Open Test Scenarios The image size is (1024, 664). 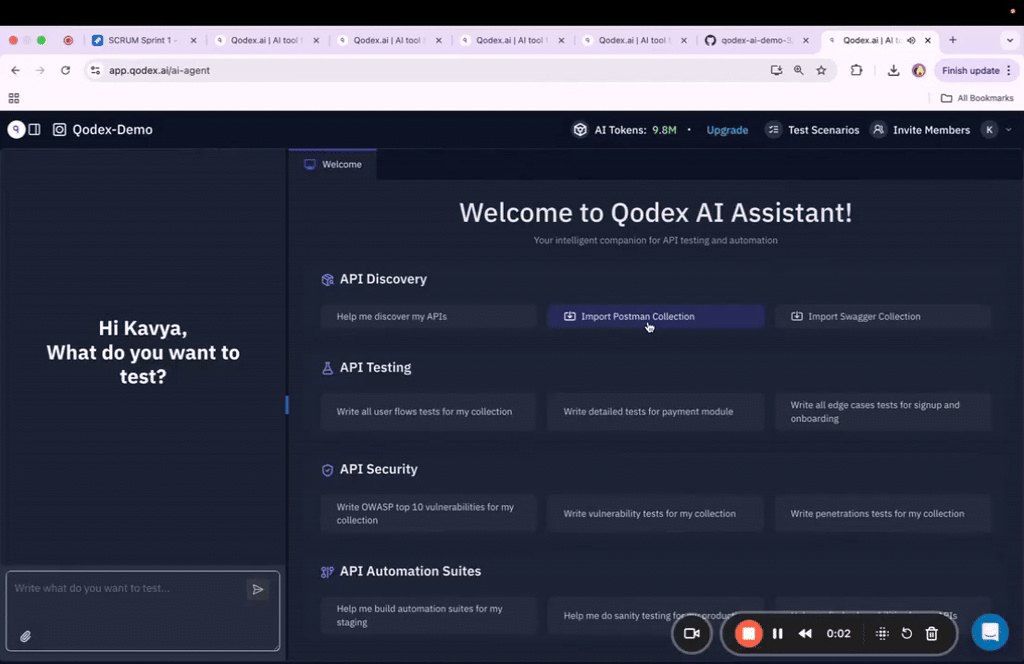click(x=813, y=130)
